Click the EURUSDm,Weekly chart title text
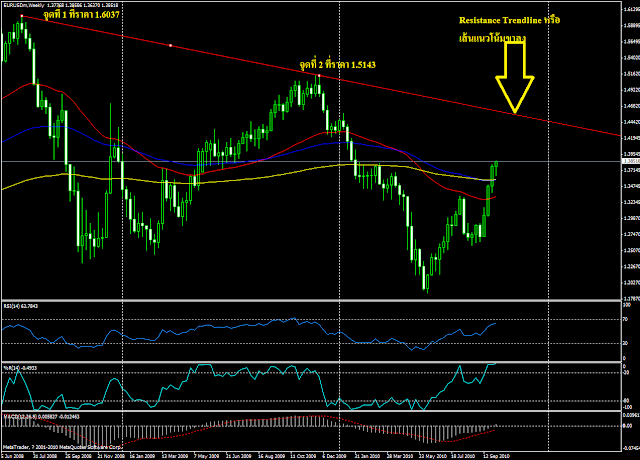 (x=22, y=5)
